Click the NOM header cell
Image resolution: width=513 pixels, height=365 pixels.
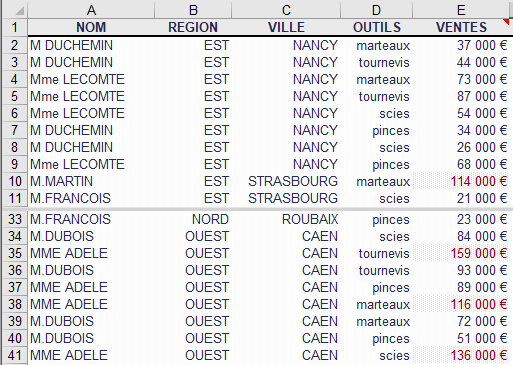click(91, 27)
